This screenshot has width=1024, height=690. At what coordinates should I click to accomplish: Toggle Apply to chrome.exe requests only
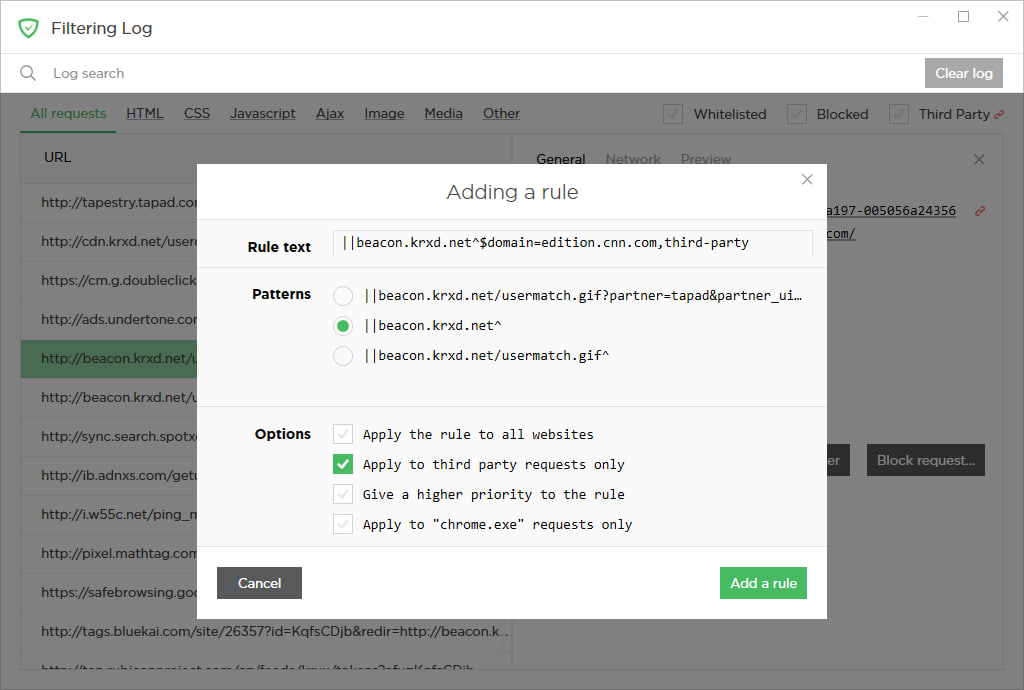(x=343, y=525)
